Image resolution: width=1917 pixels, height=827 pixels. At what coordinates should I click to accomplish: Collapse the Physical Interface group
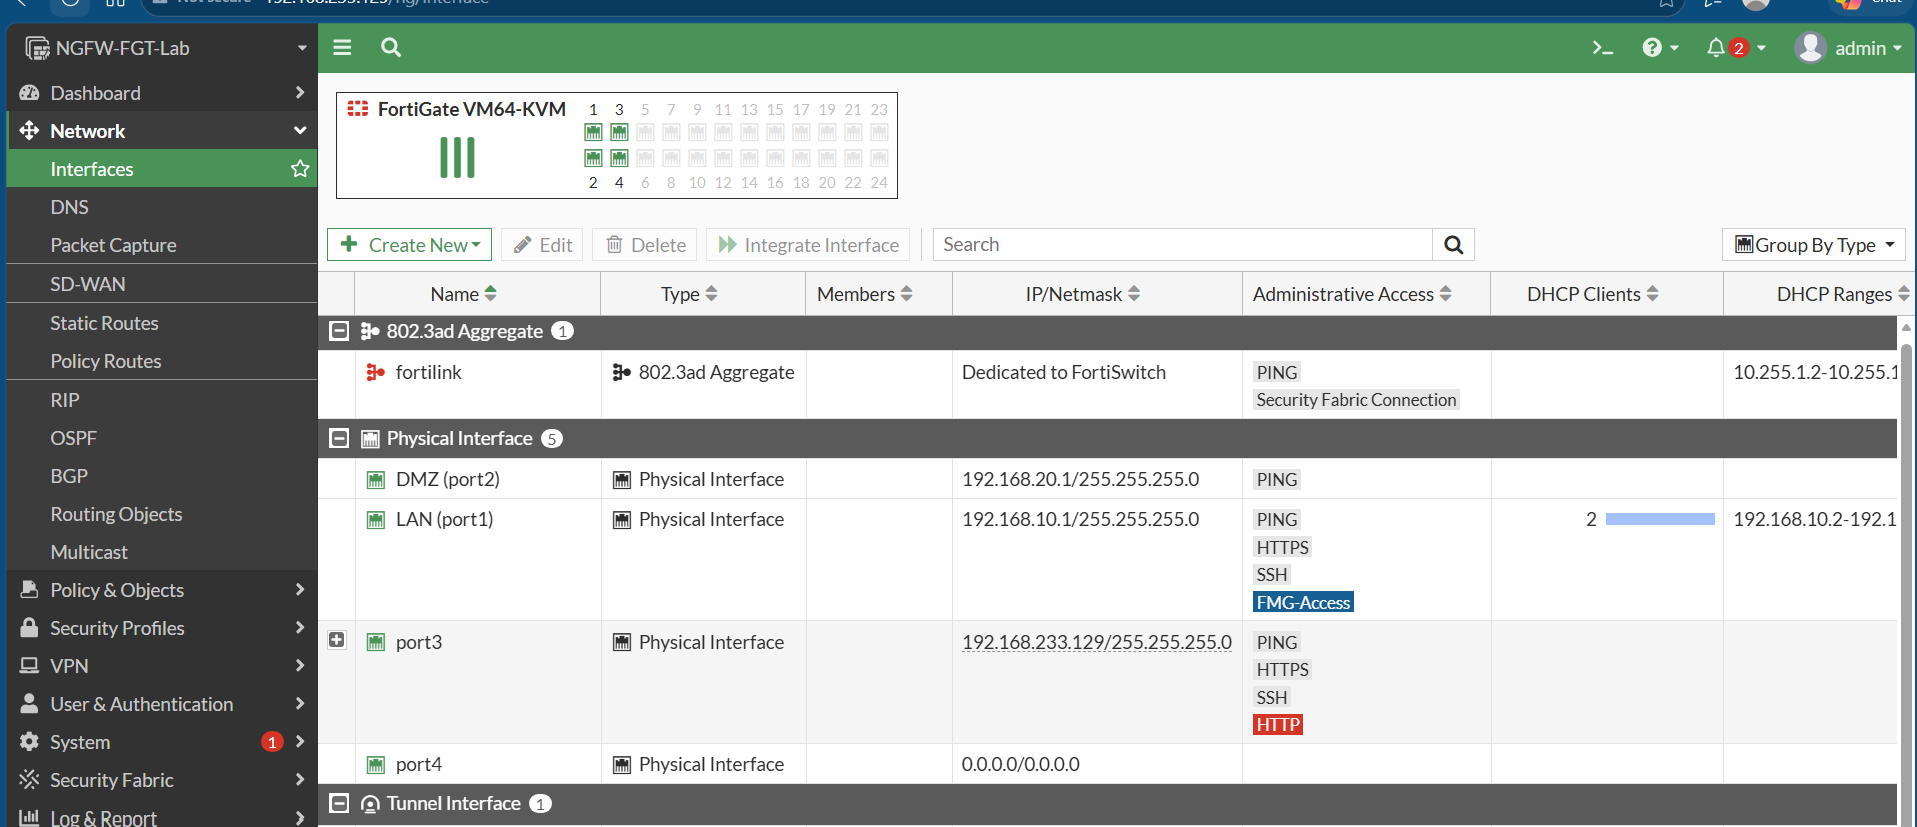click(340, 438)
